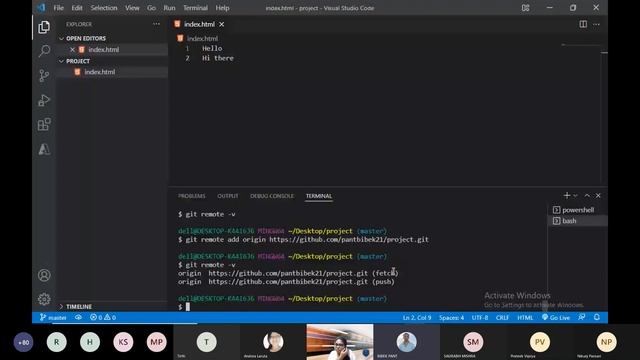Click the +80 participants bubble
This screenshot has height=360, width=640.
pos(23,342)
